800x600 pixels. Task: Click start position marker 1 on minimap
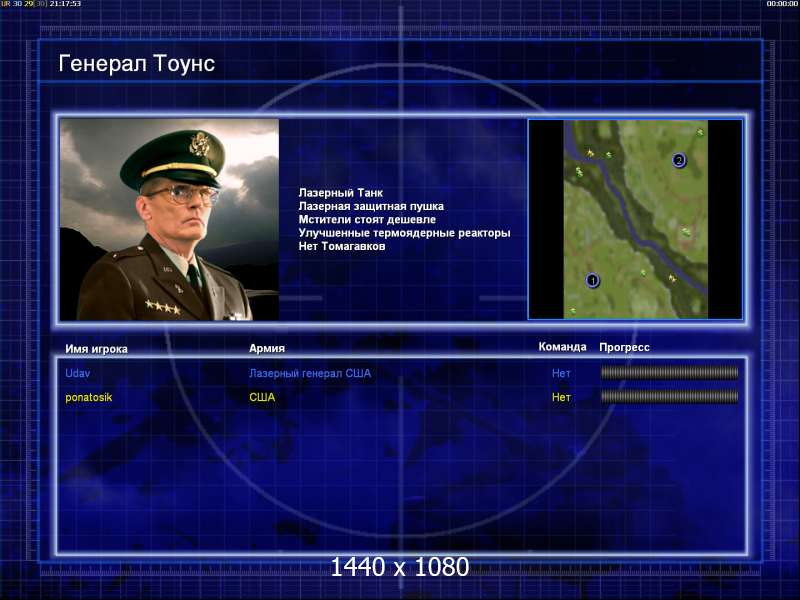(x=592, y=280)
